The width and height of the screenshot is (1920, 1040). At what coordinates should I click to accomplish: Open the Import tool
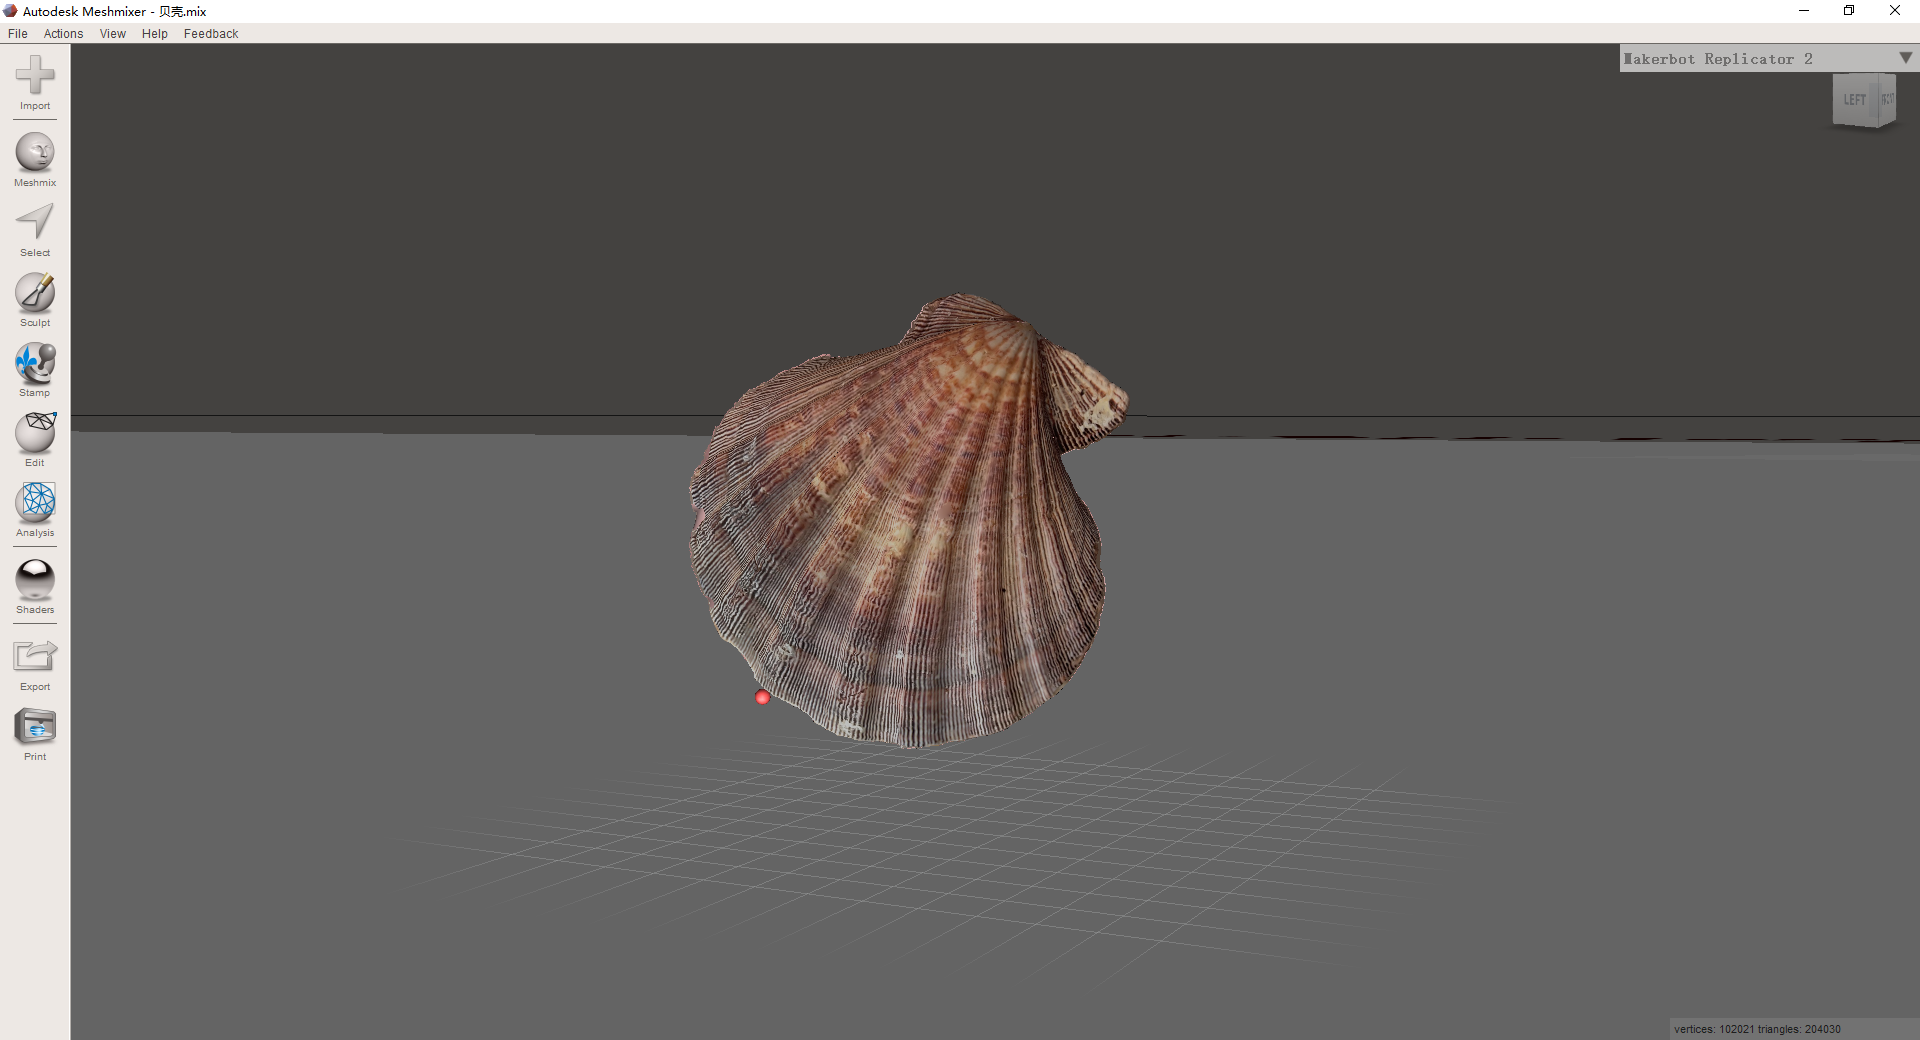(34, 85)
